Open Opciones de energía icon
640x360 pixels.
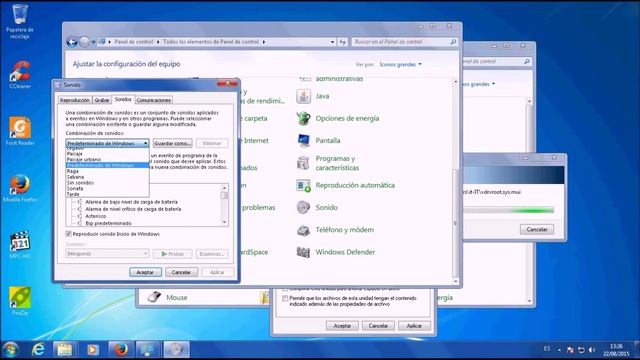point(303,118)
